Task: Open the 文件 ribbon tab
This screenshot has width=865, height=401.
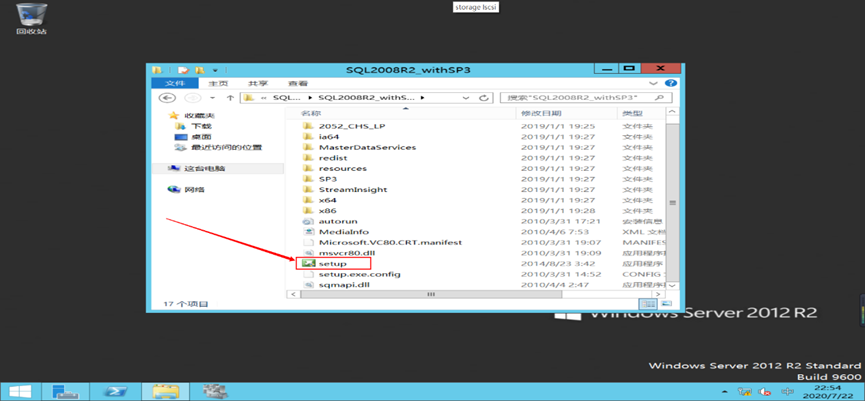Action: (174, 83)
